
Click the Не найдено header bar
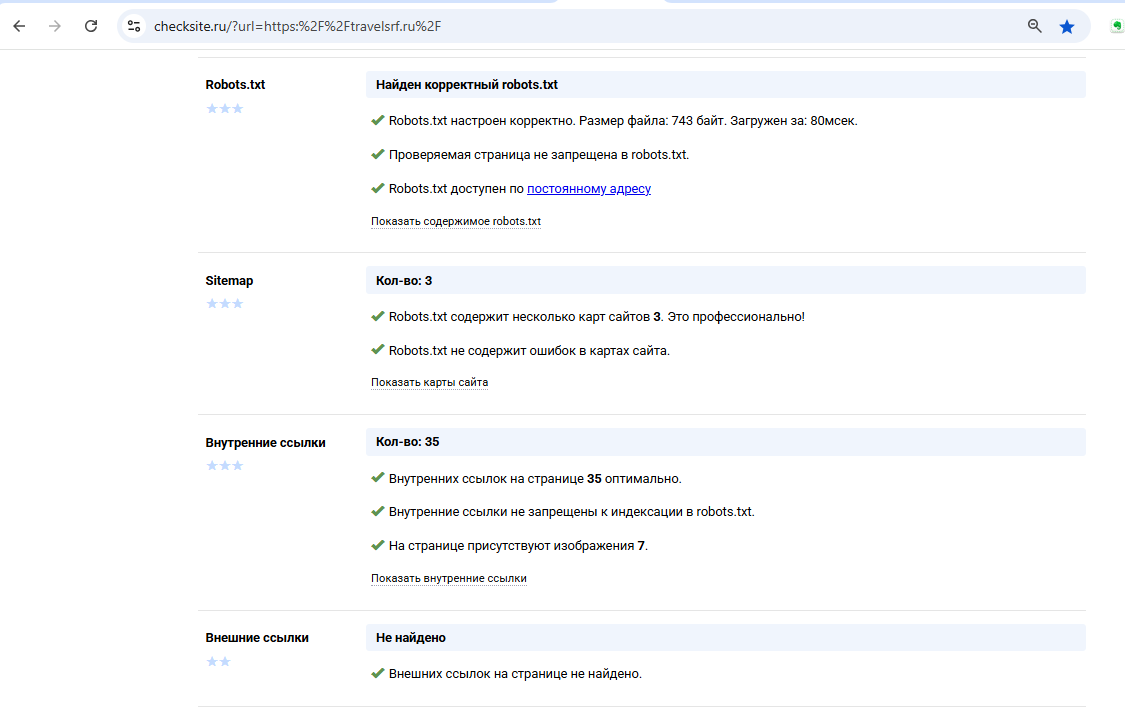(725, 637)
